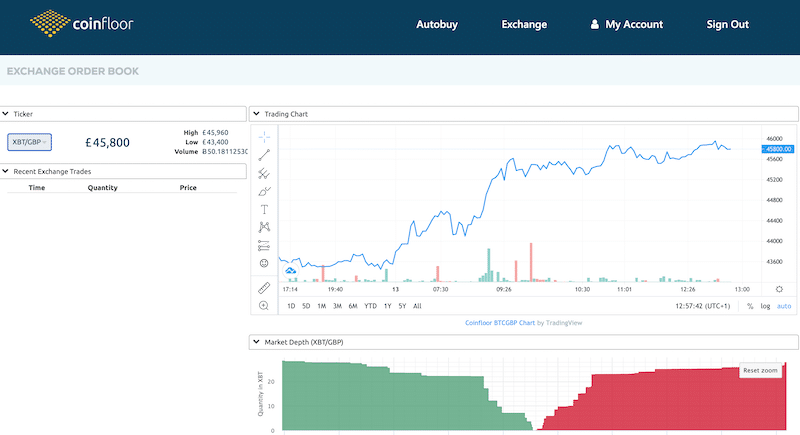The width and height of the screenshot is (800, 435).
Task: Open the Autobuy page
Action: click(x=437, y=24)
